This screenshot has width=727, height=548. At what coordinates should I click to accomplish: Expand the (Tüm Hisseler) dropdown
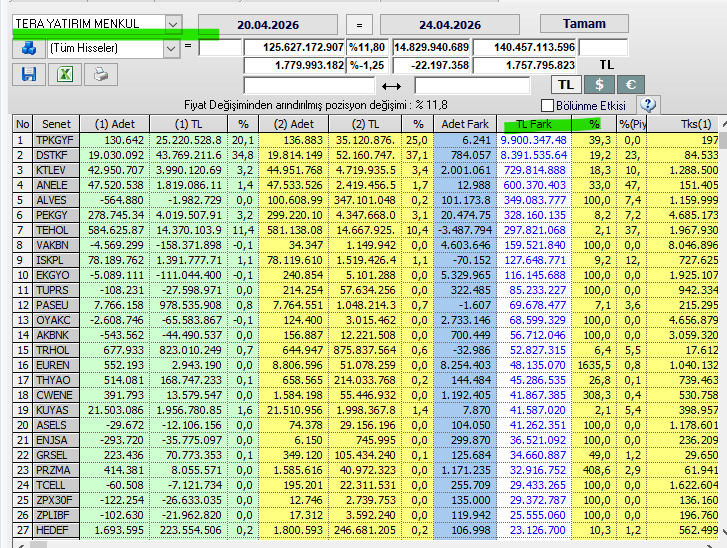[x=171, y=48]
